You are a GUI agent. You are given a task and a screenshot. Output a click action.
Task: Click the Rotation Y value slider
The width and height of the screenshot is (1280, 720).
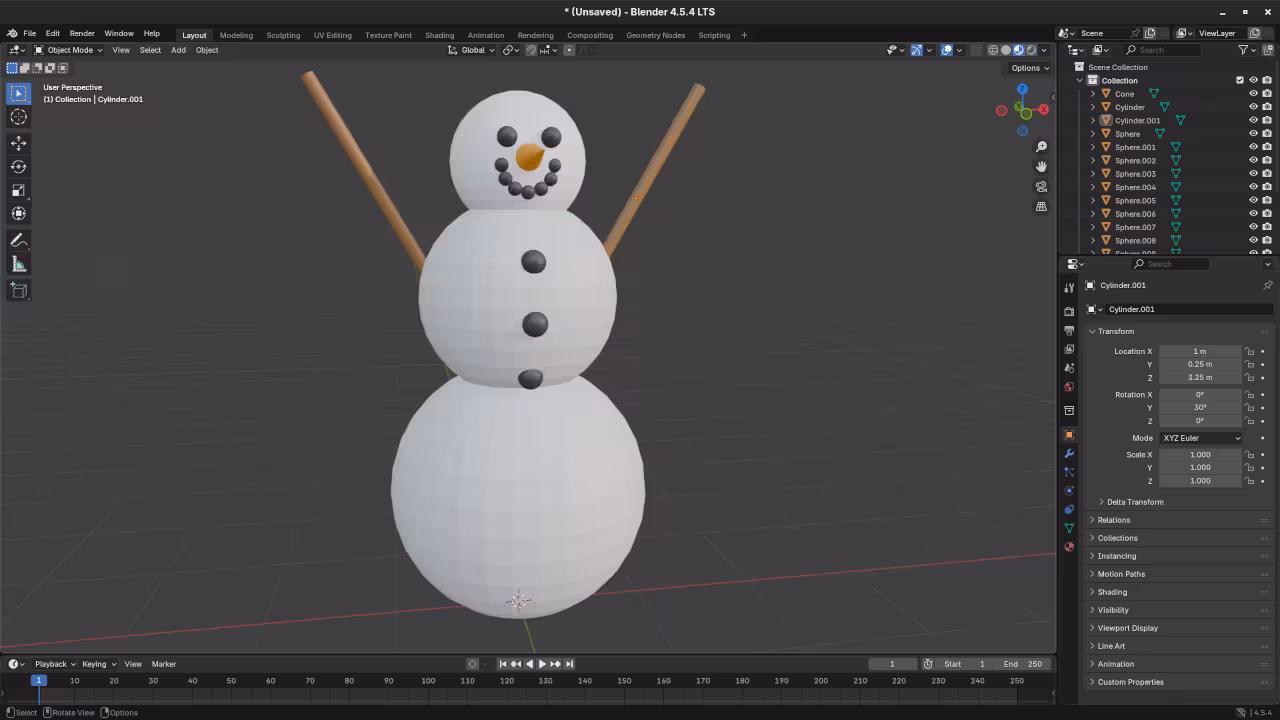coord(1199,407)
